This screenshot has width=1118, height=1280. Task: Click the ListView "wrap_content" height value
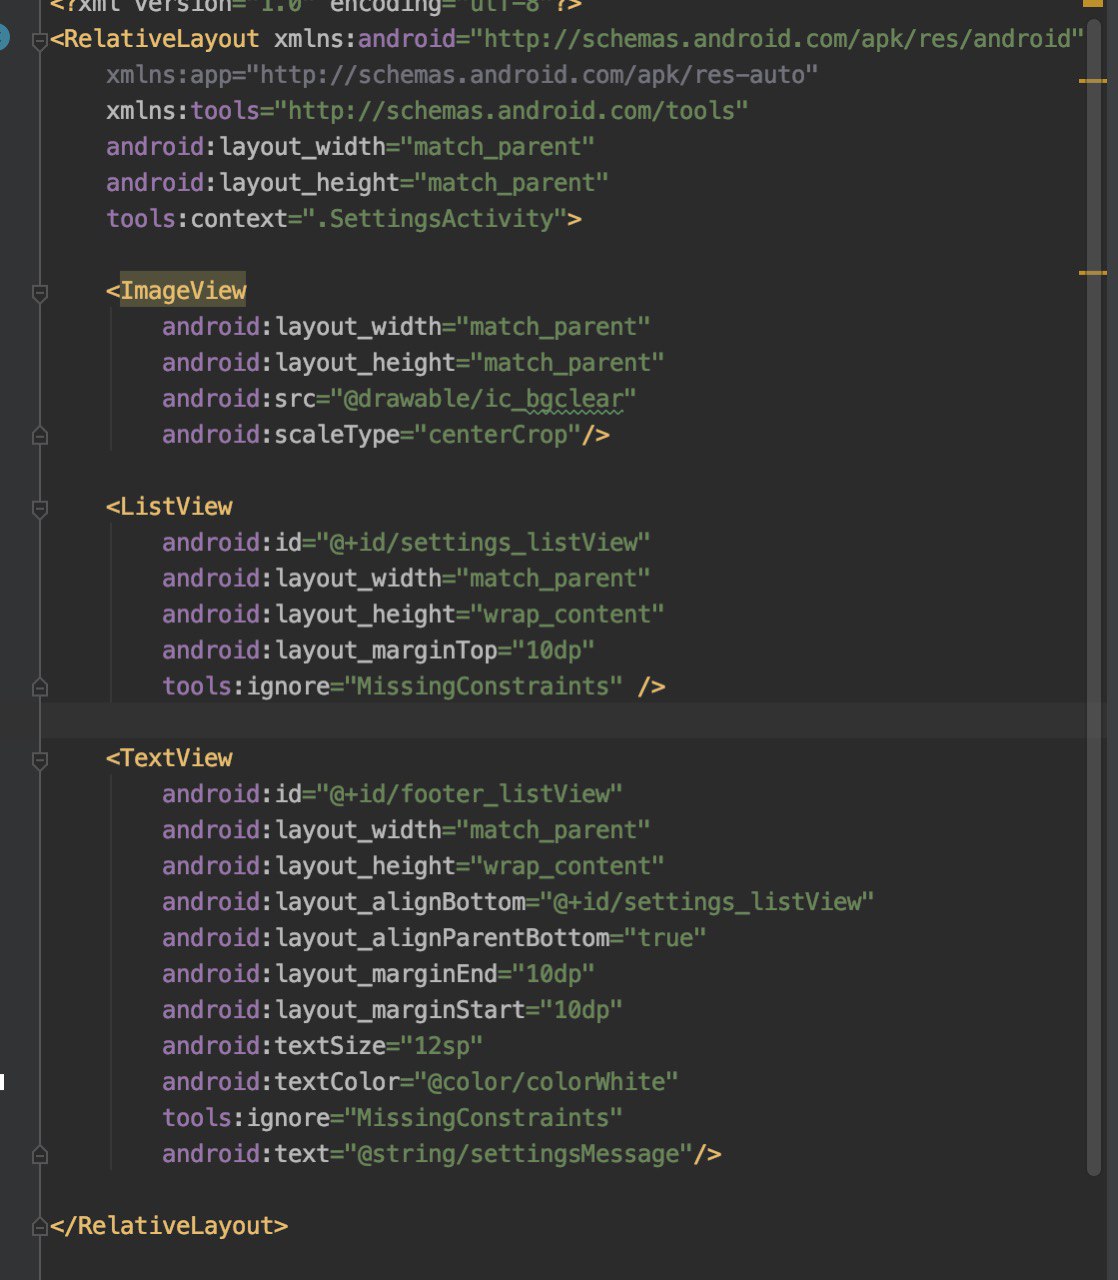pyautogui.click(x=567, y=615)
